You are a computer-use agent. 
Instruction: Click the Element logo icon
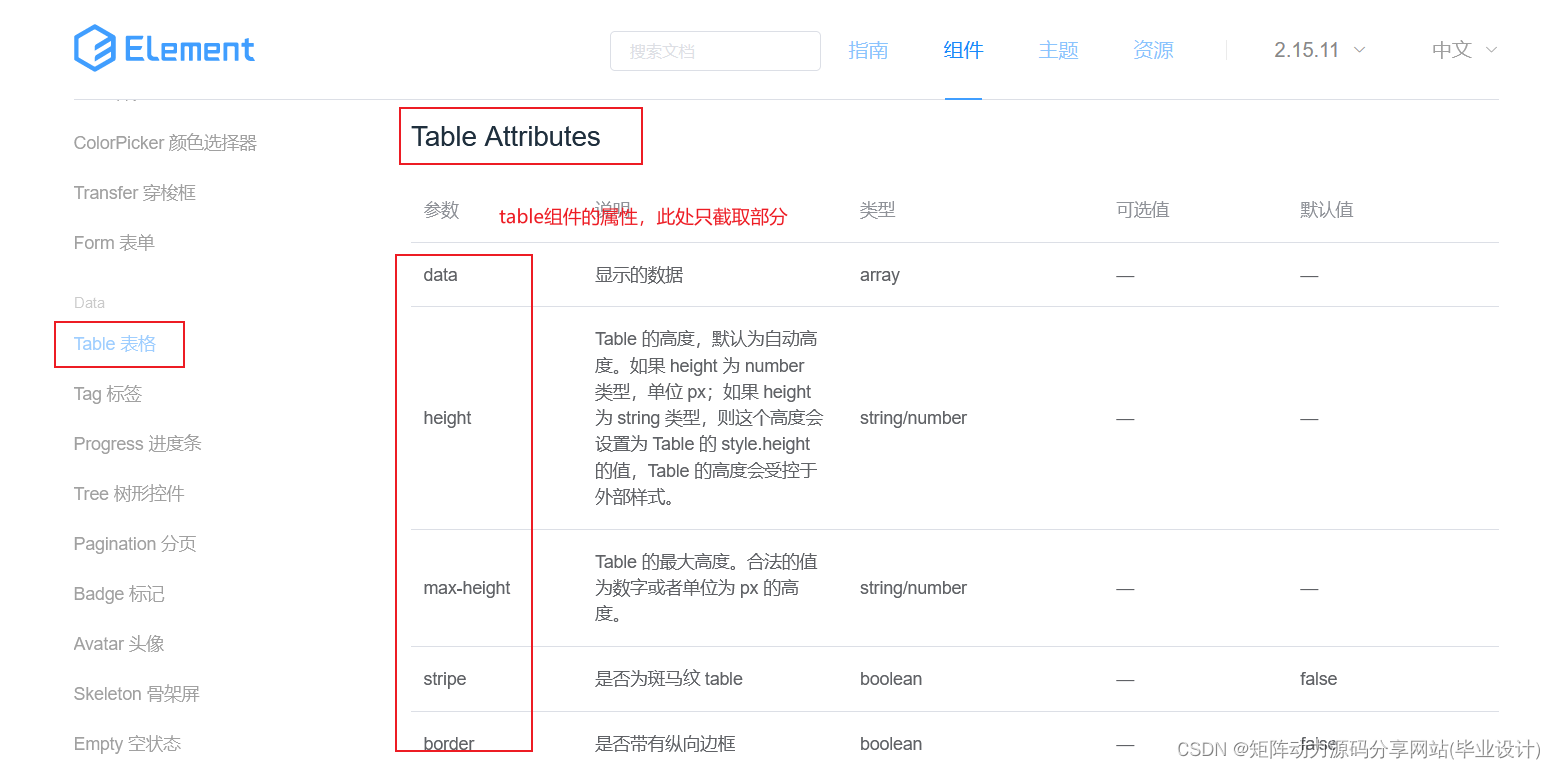pos(93,47)
